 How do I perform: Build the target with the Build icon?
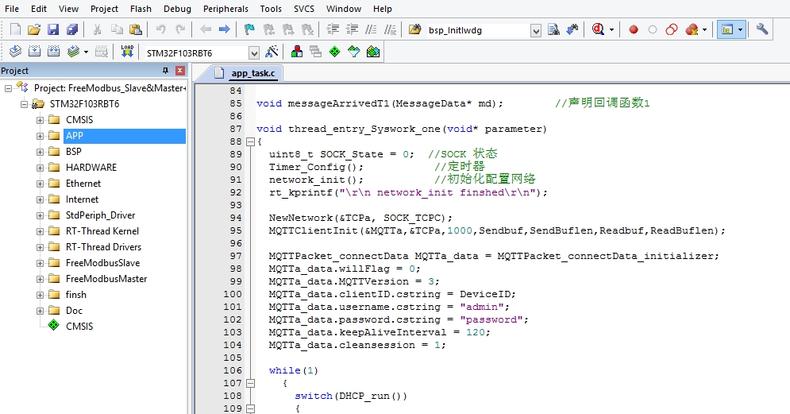(x=34, y=51)
